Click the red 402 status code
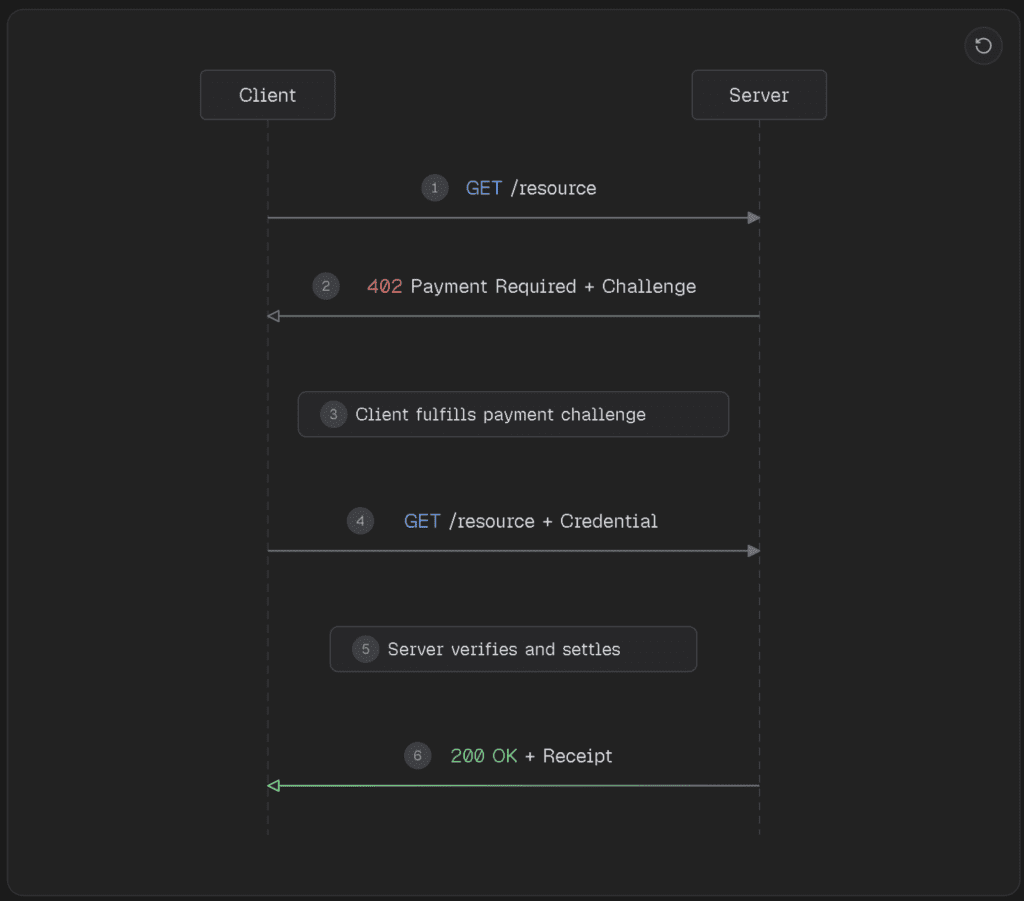The width and height of the screenshot is (1024, 901). coord(384,287)
